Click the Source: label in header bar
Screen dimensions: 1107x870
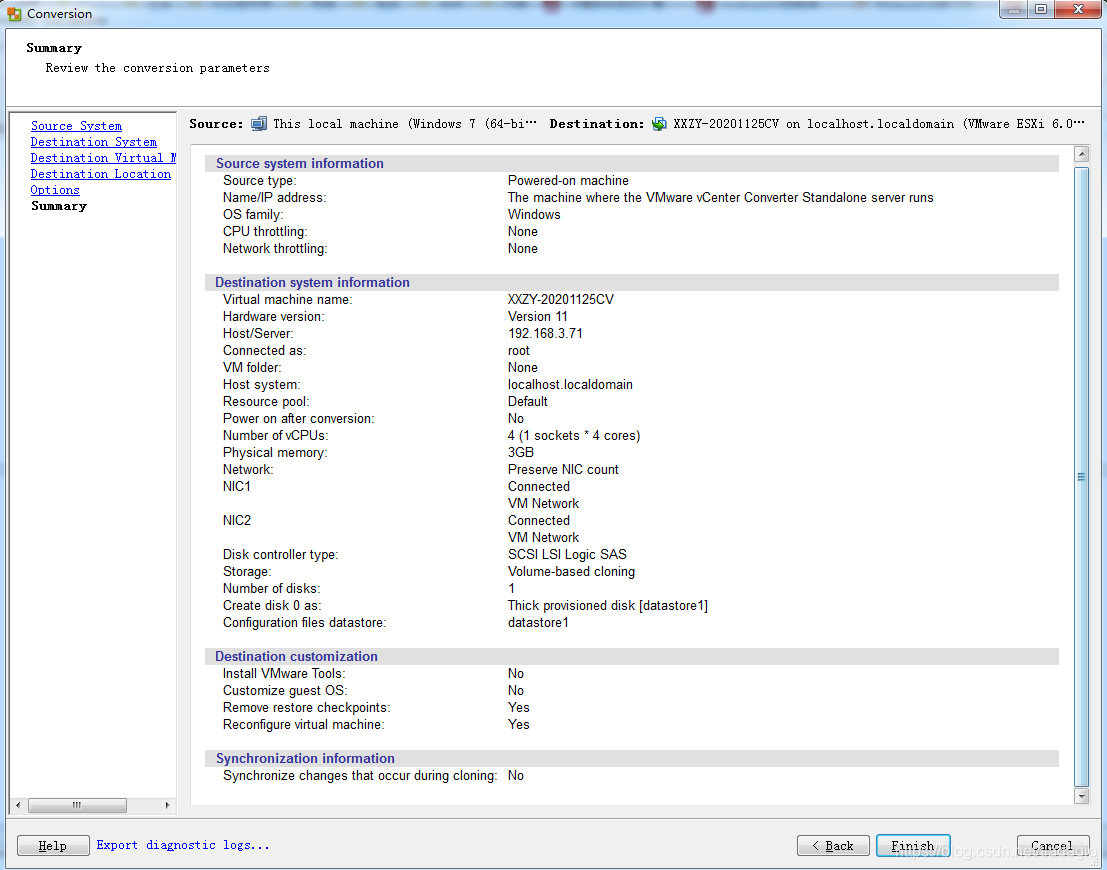click(x=216, y=124)
